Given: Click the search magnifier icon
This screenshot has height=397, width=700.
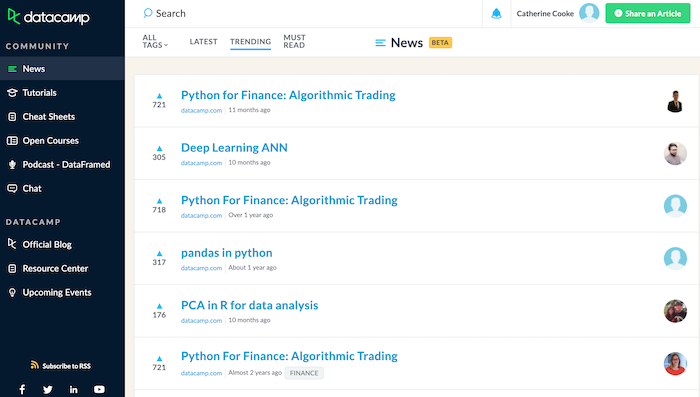Looking at the screenshot, I should [148, 13].
